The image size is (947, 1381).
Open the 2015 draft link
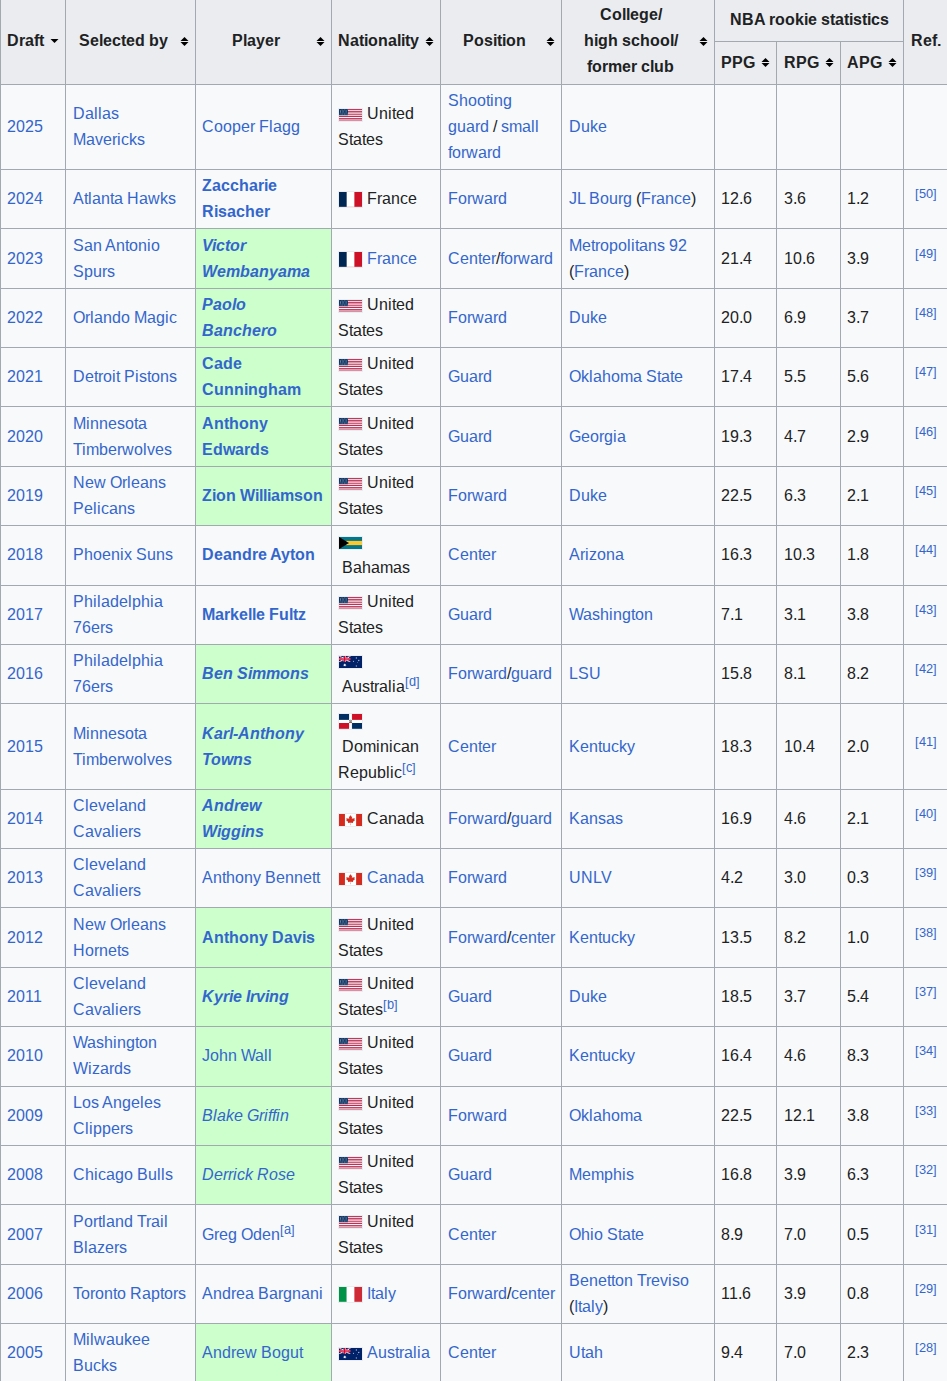point(25,747)
